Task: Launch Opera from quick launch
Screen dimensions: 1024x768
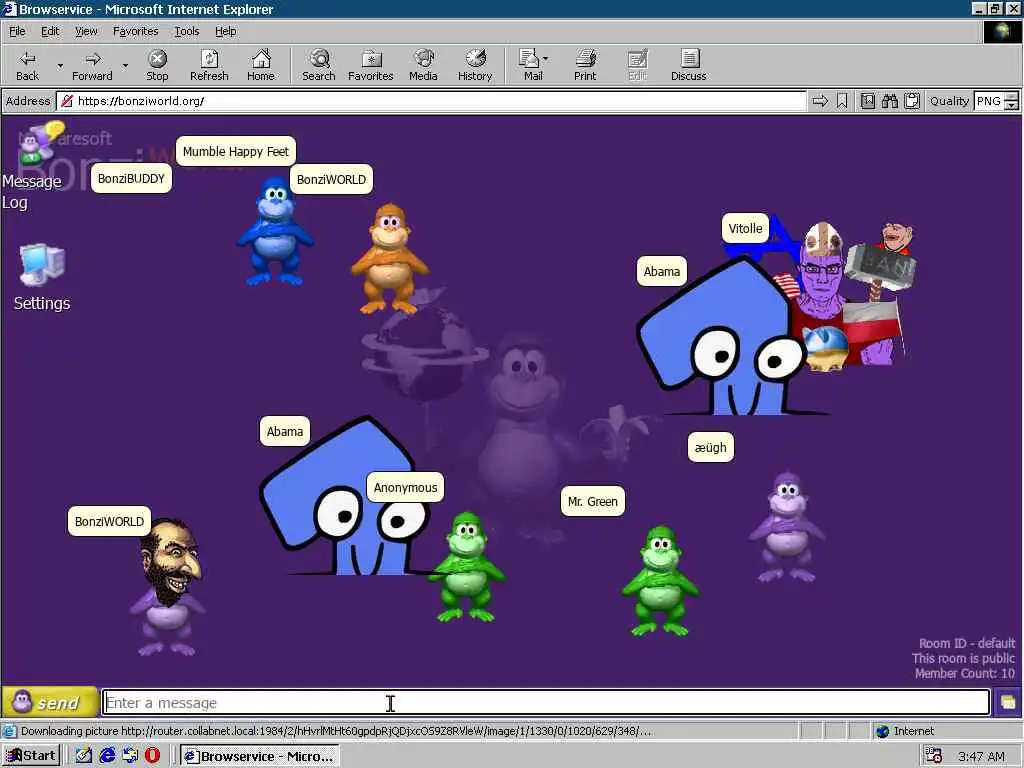Action: point(152,756)
